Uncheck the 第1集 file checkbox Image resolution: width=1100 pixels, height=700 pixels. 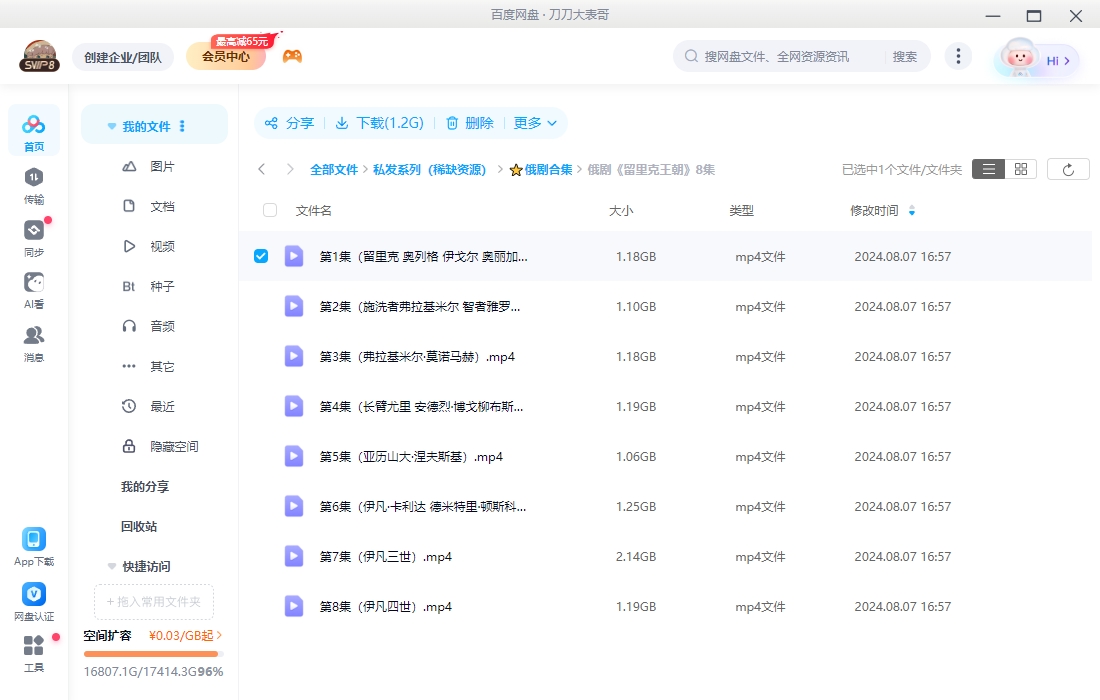point(261,255)
